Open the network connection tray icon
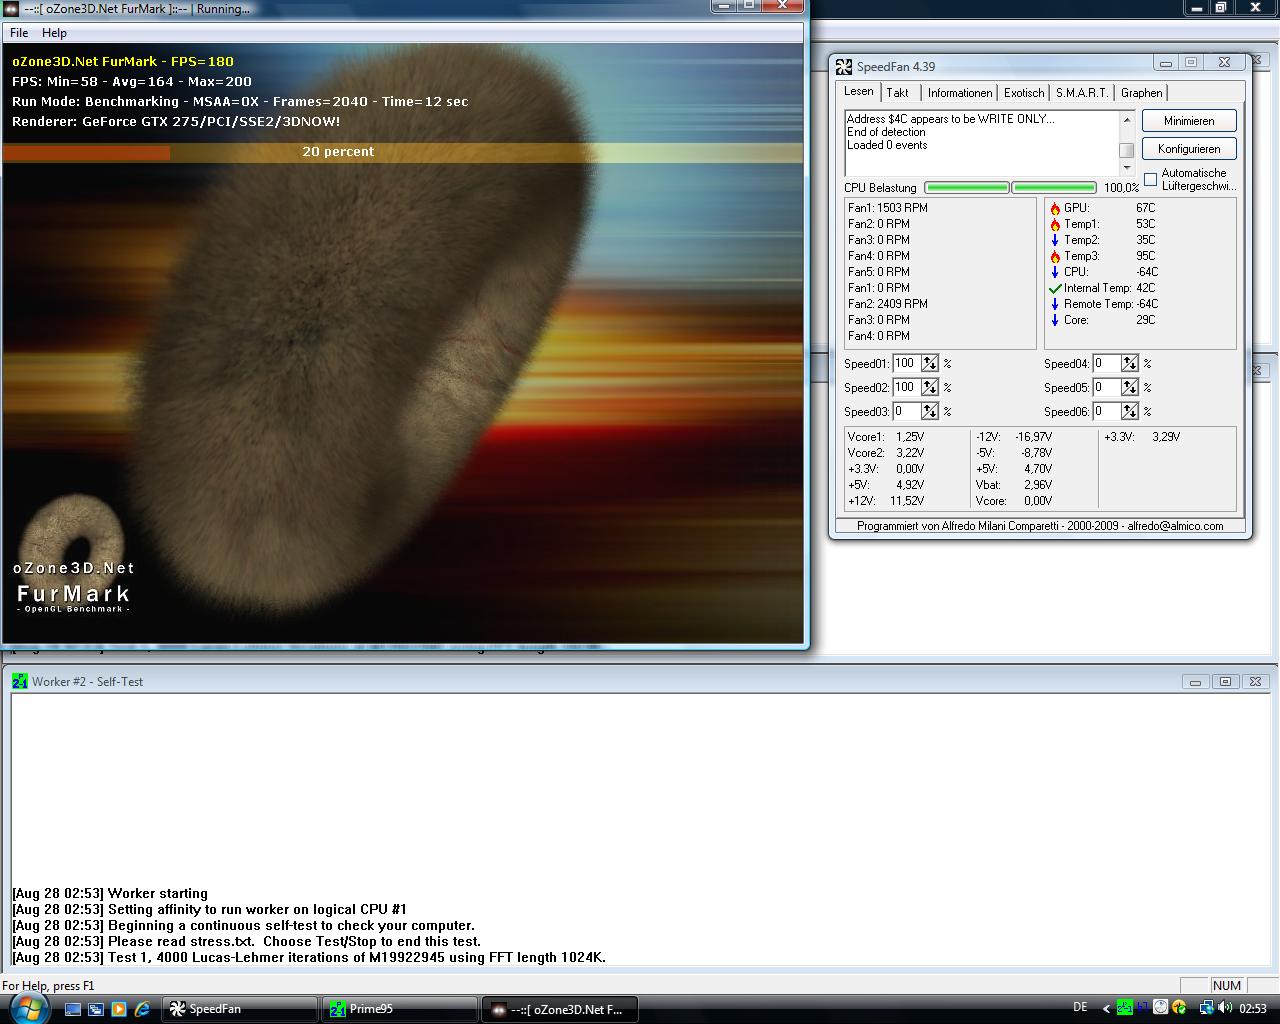Screen dimensions: 1280x1024 (x=1207, y=1008)
